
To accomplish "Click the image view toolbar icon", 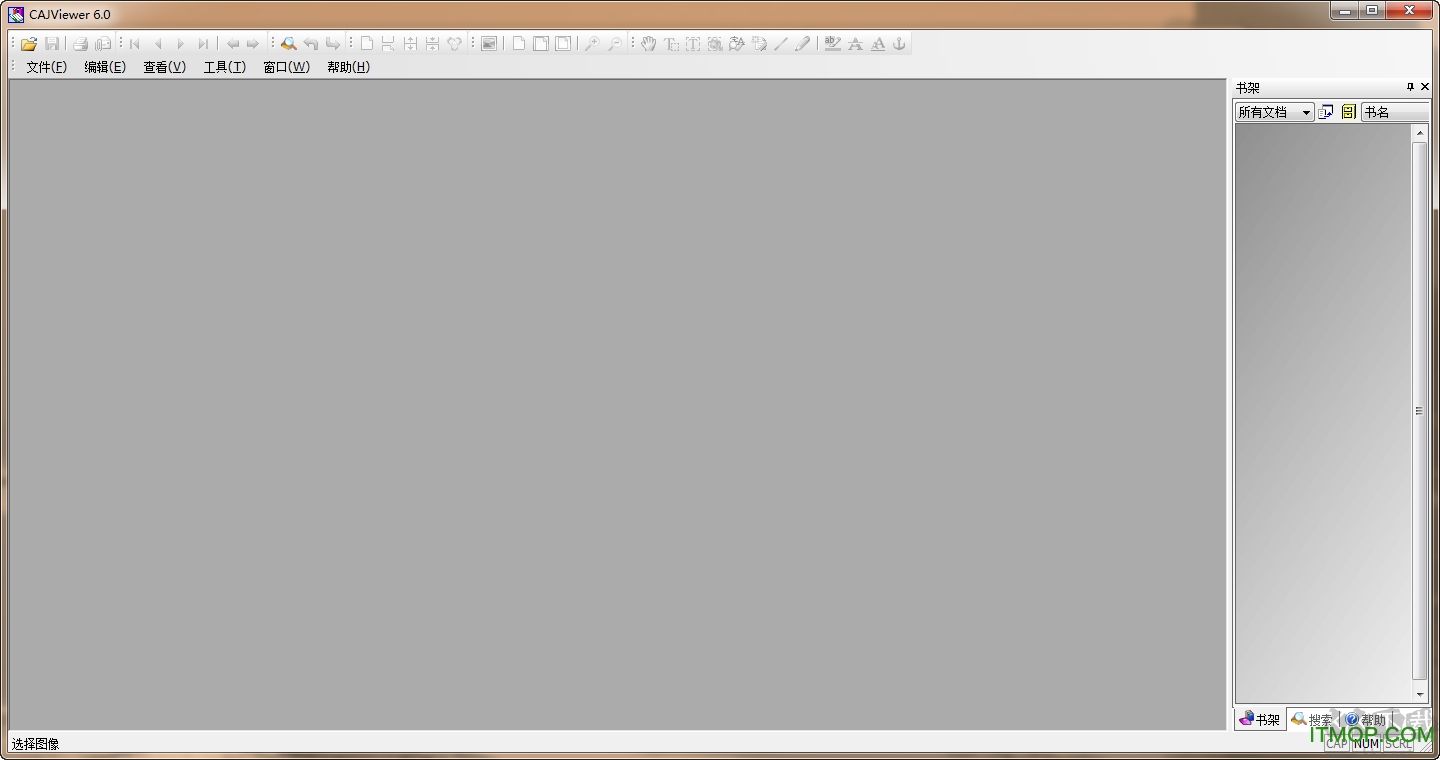I will 489,44.
